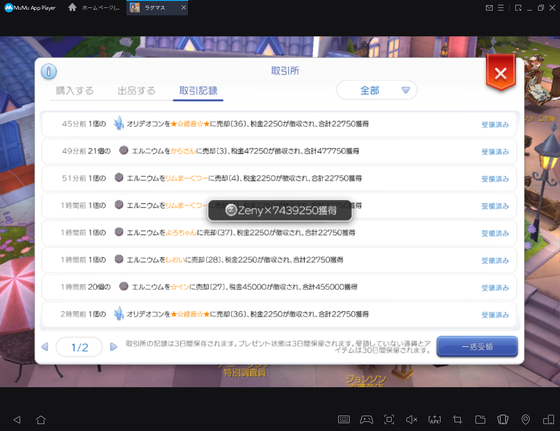Click the オリデオコン crystal icon in the 45分前 row
The height and width of the screenshot is (431, 560).
tap(119, 123)
